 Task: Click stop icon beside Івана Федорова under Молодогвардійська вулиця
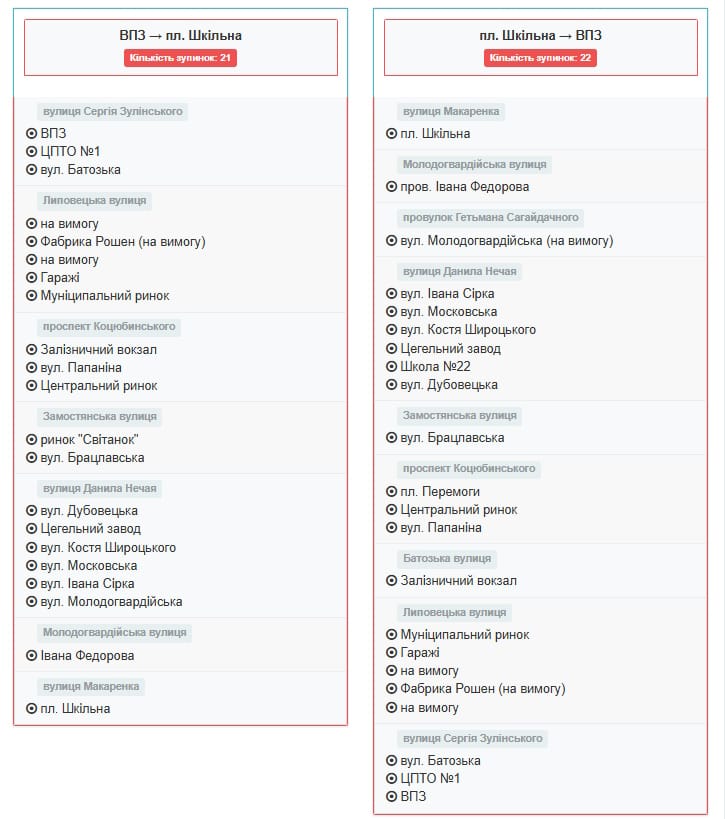pos(32,656)
